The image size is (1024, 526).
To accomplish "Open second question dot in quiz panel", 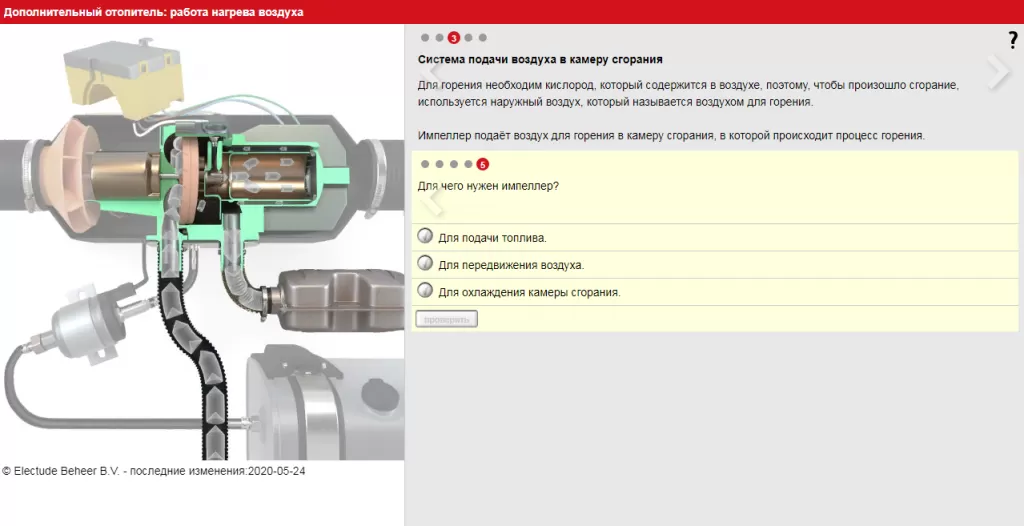I will pyautogui.click(x=440, y=164).
